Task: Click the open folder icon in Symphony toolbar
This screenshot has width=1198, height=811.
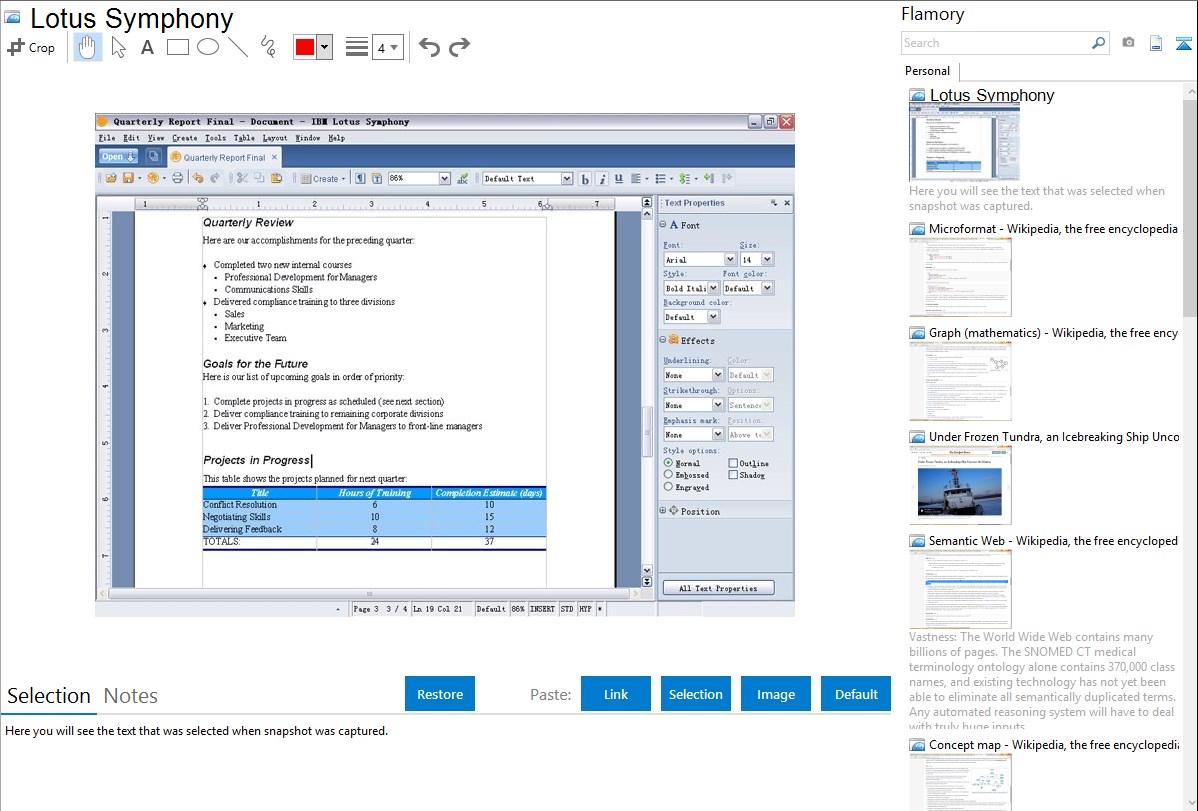Action: tap(111, 178)
